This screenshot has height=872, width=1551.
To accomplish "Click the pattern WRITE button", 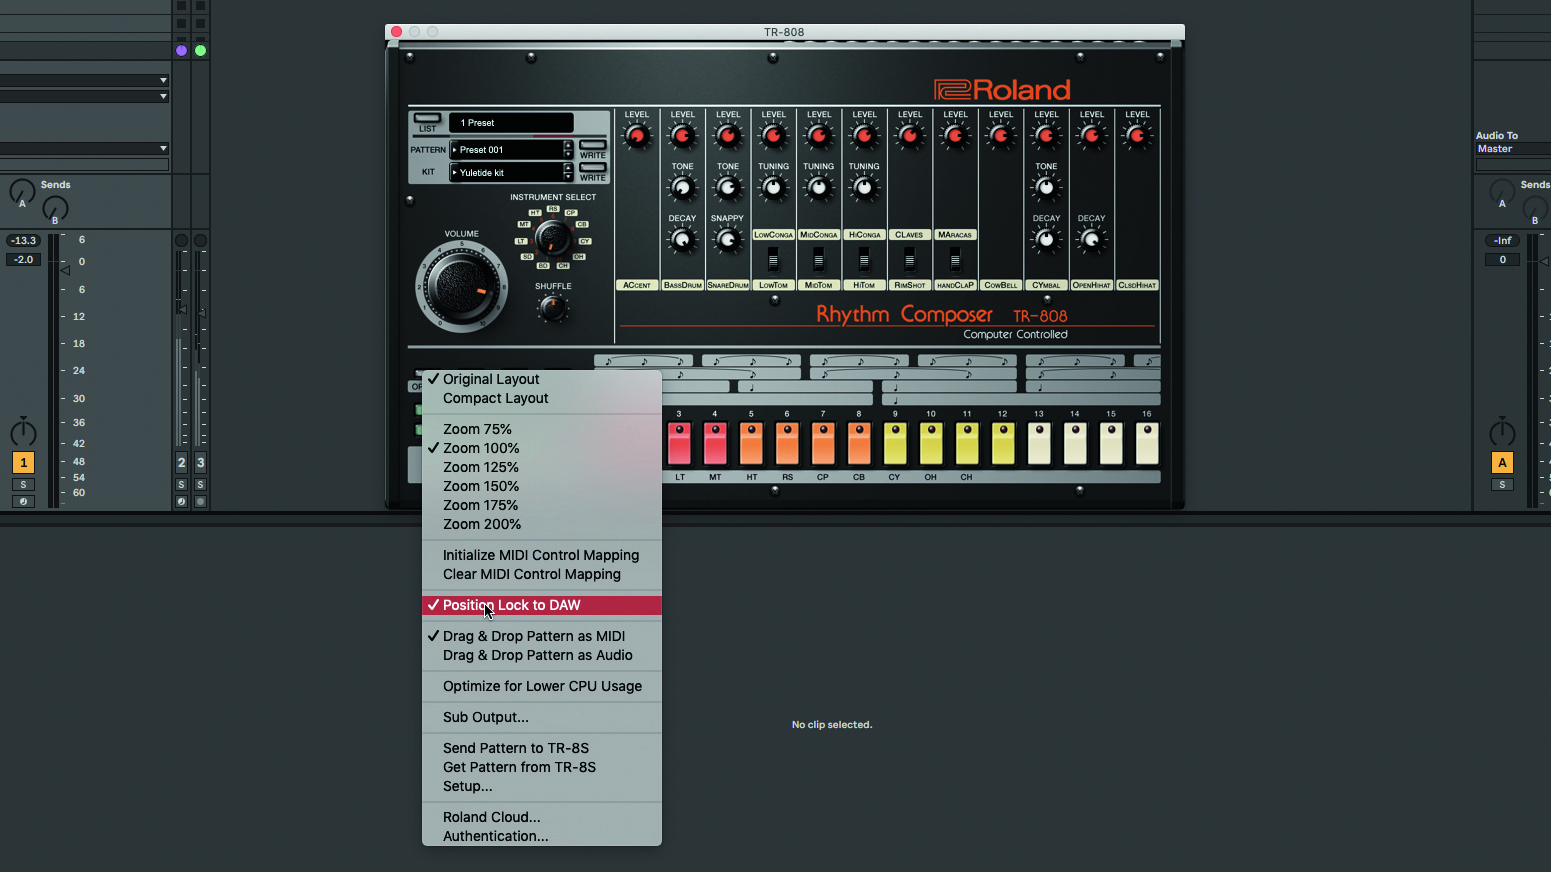I will 593,145.
